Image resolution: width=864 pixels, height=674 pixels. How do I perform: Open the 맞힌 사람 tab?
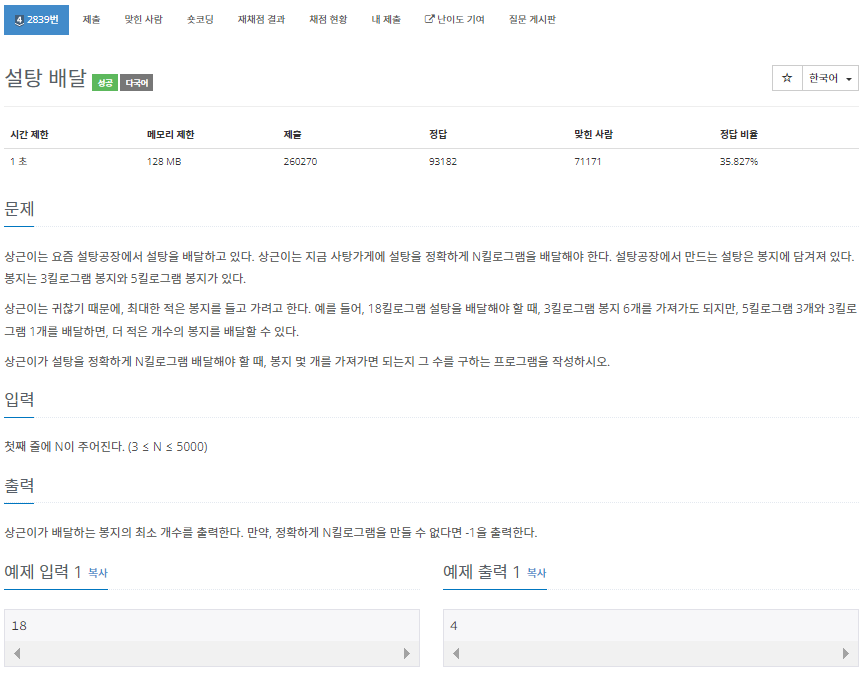coord(143,20)
